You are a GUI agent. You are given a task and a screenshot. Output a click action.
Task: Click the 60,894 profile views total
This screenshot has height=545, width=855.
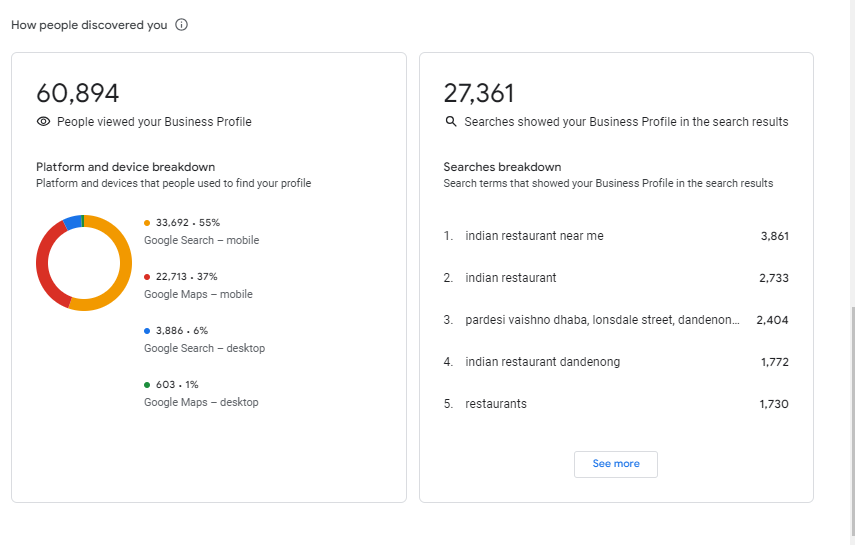coord(78,94)
